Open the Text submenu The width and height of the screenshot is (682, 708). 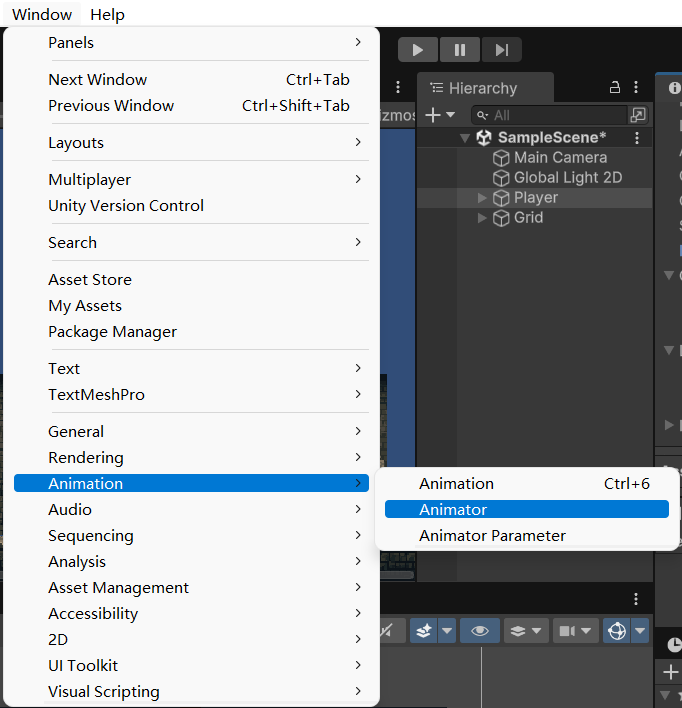[x=192, y=369]
